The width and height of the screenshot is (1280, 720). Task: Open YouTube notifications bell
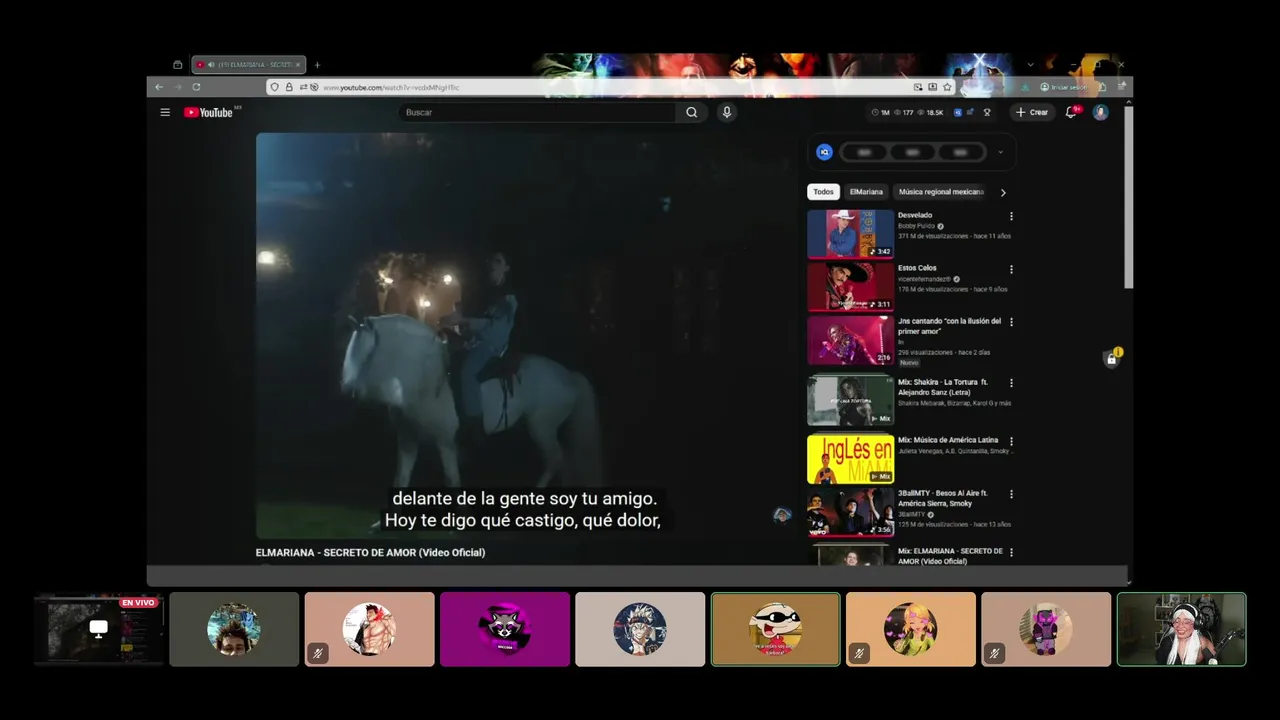[x=1071, y=112]
